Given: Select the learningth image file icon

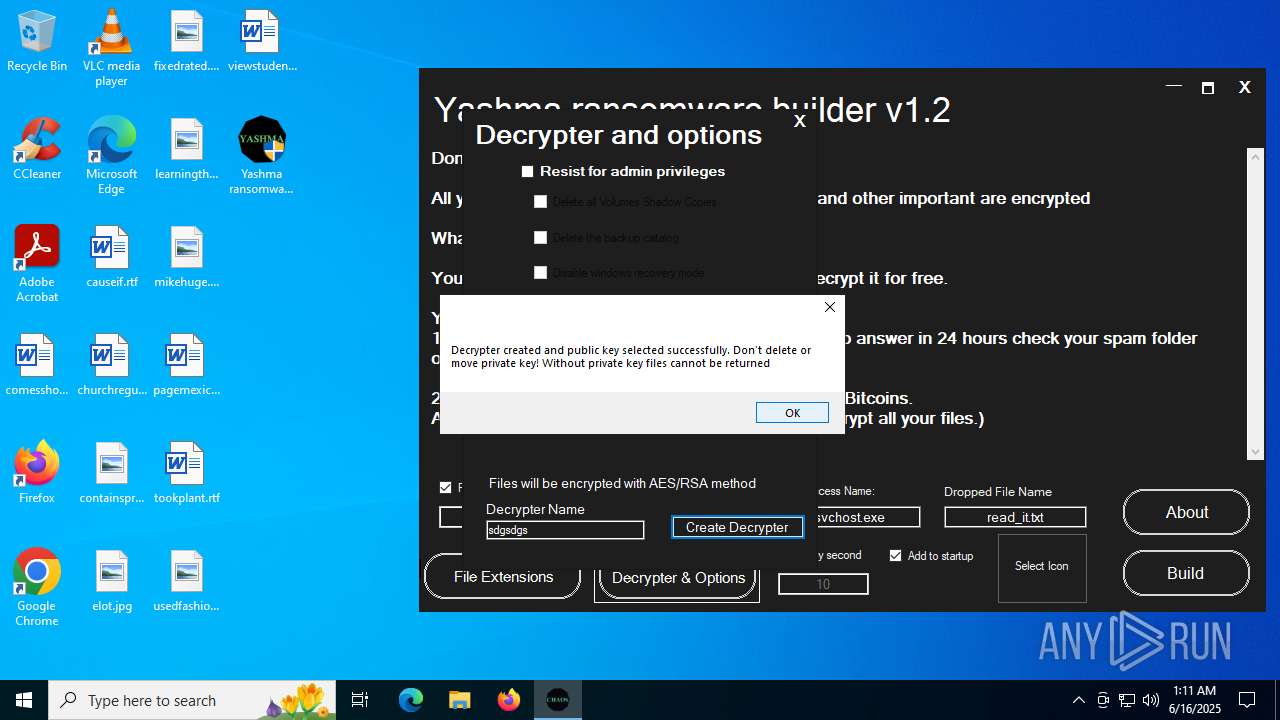Looking at the screenshot, I should [x=186, y=149].
